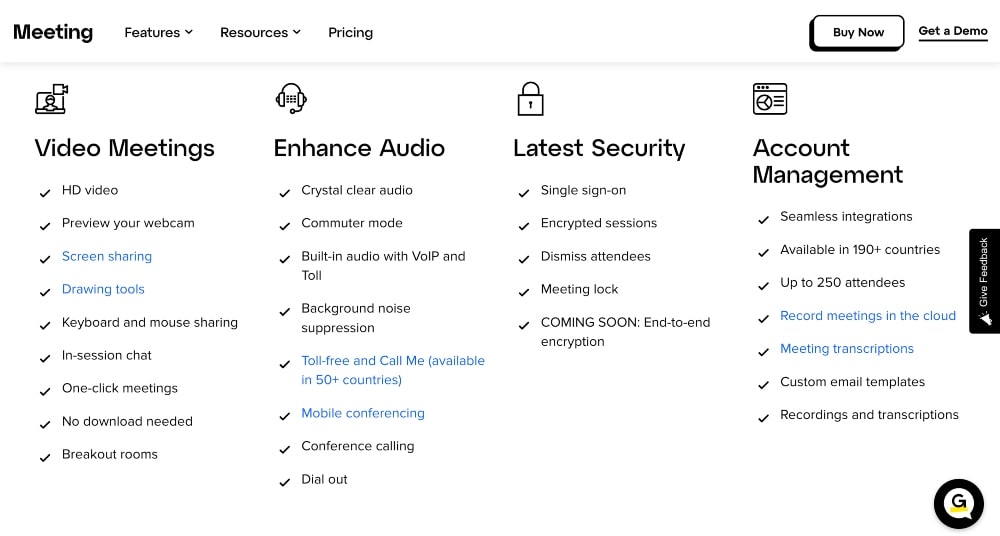Click Record meetings in the cloud link
The height and width of the screenshot is (536, 1000).
pyautogui.click(x=868, y=315)
